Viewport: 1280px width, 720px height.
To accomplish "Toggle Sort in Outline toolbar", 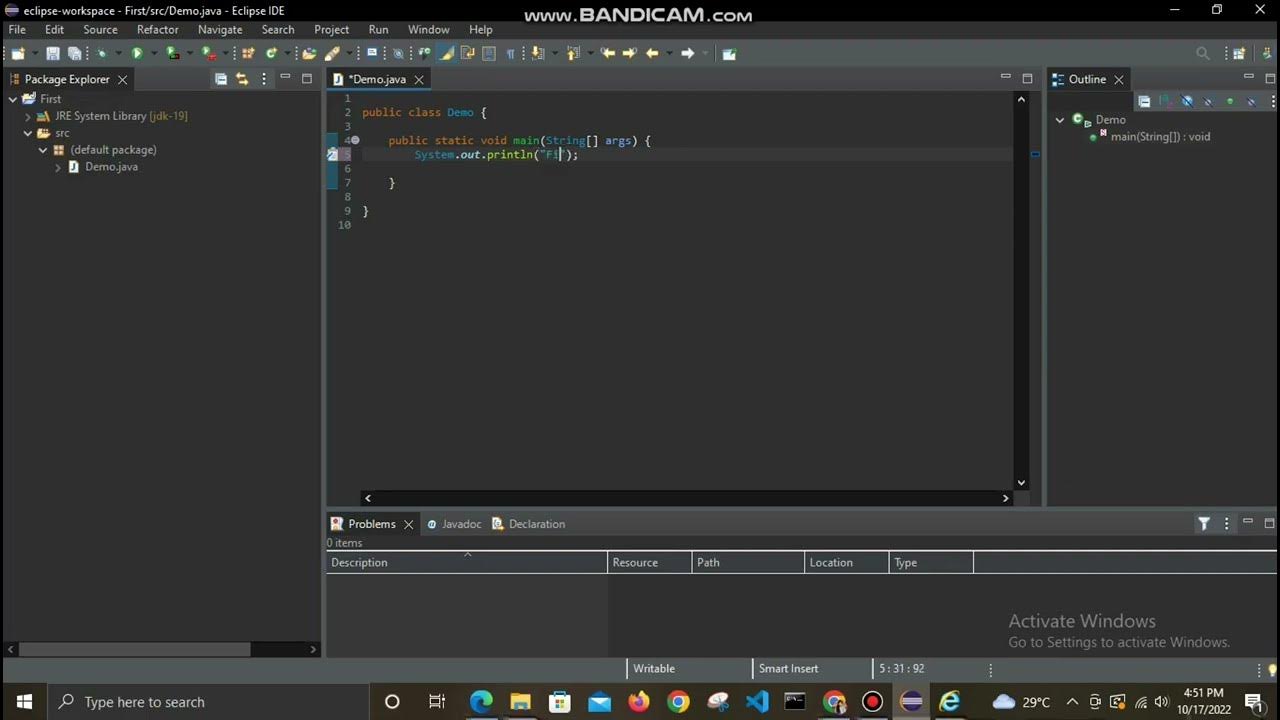I will (1164, 101).
